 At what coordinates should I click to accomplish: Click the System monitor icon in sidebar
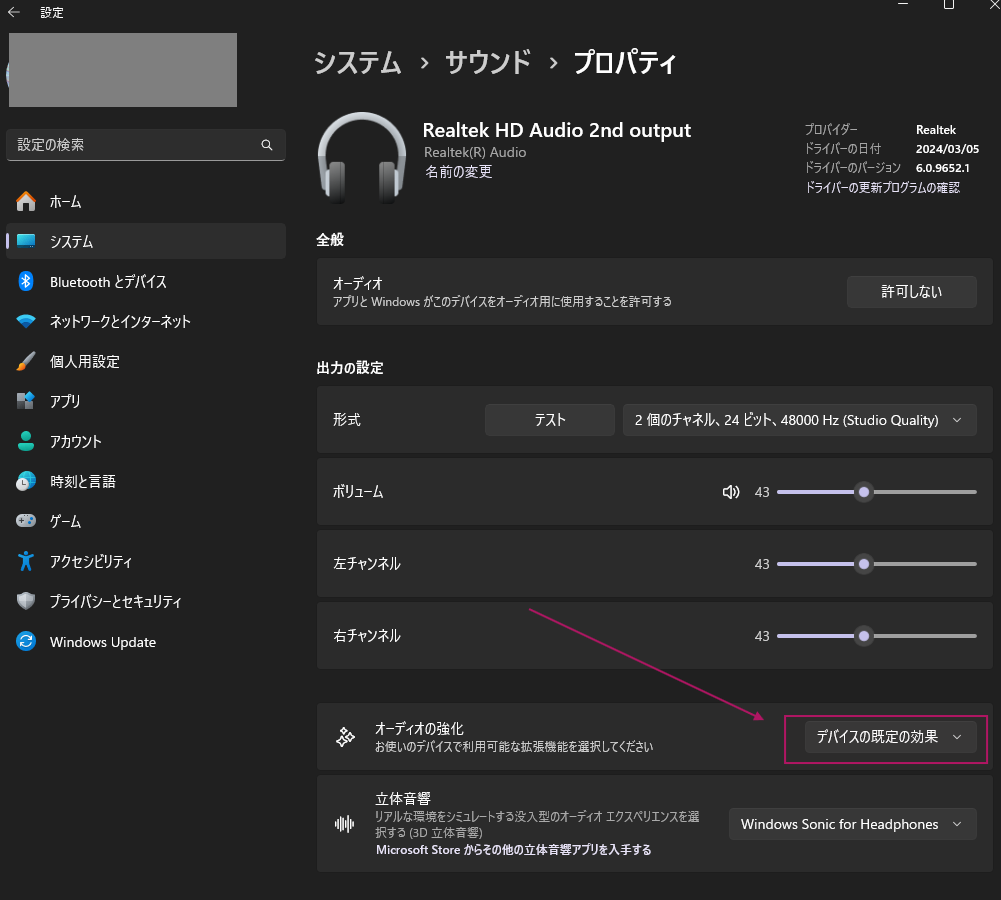(26, 241)
